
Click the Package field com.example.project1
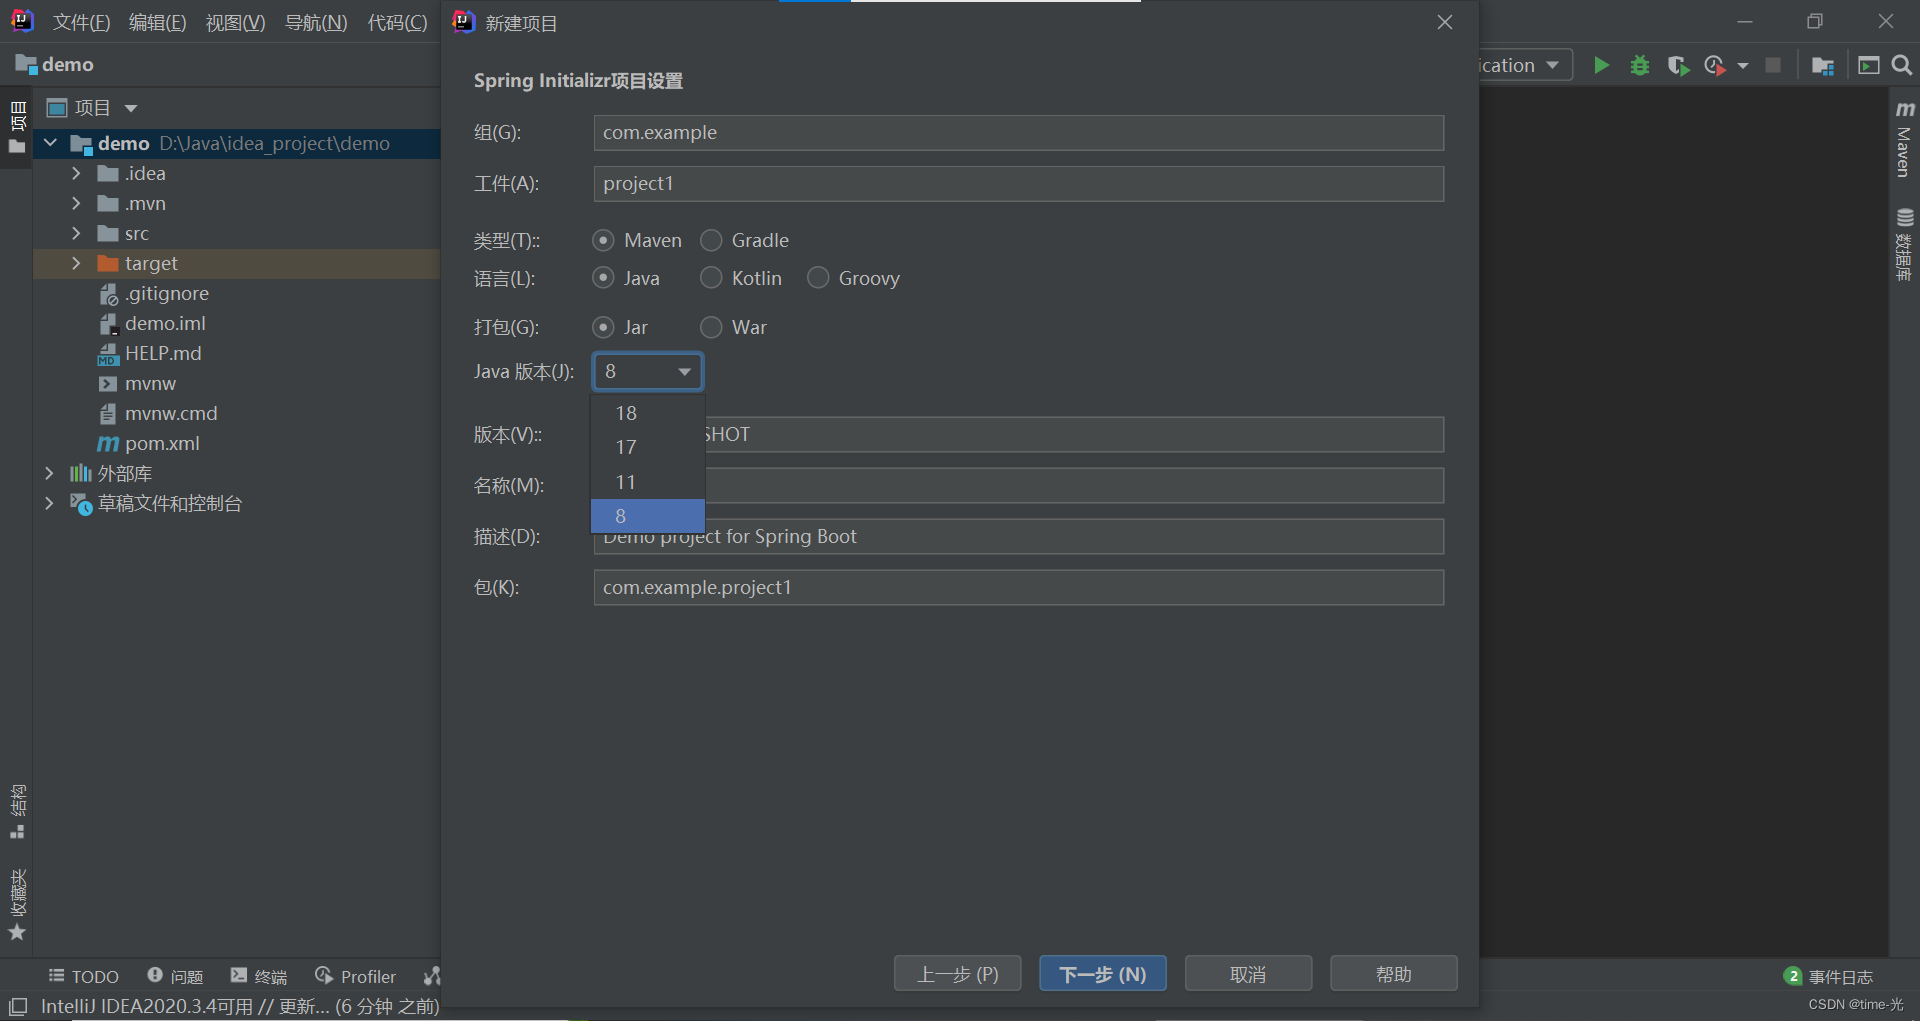click(1018, 587)
